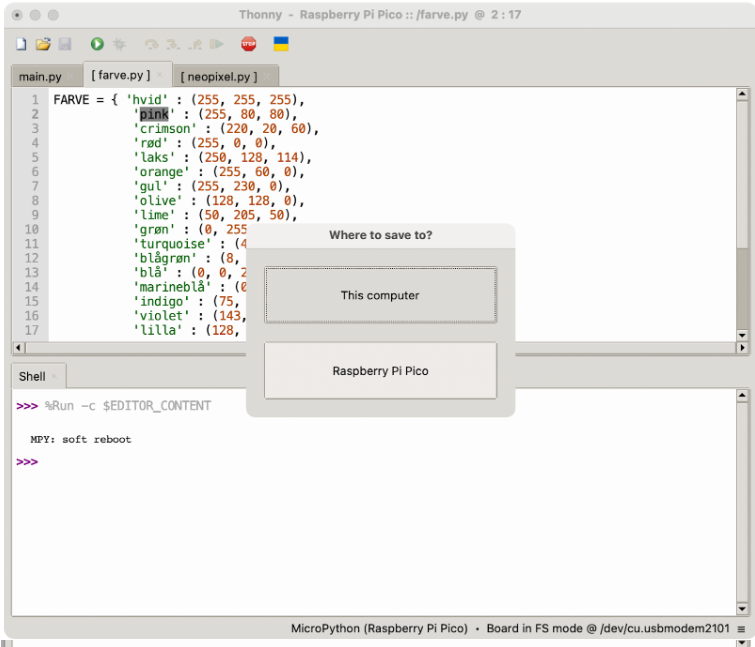Click the %Run -c $EDITOR_CONTENT shell line

[128, 406]
